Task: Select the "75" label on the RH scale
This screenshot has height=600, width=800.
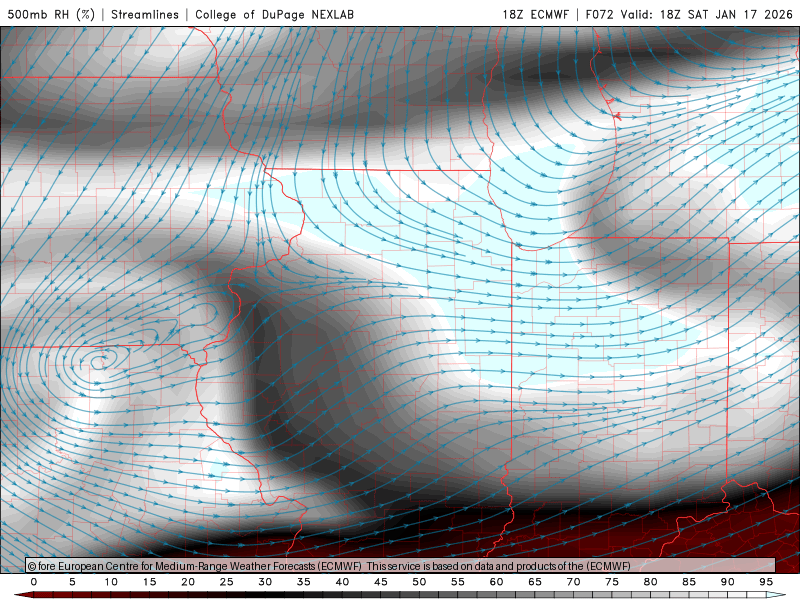Action: tap(612, 582)
